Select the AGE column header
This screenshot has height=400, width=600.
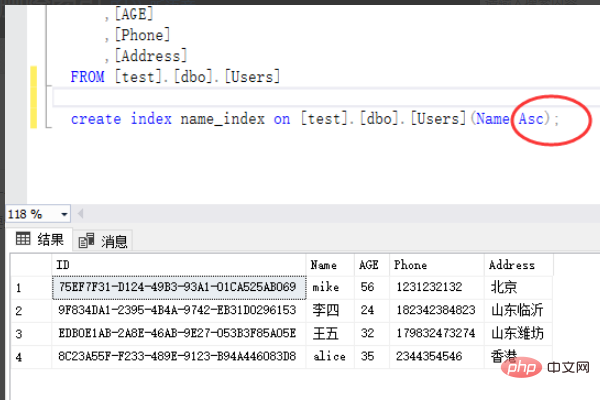[x=372, y=265]
